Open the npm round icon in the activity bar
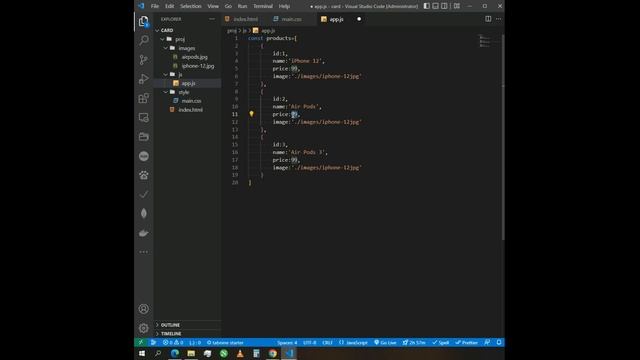This screenshot has width=640, height=360. pos(144,156)
